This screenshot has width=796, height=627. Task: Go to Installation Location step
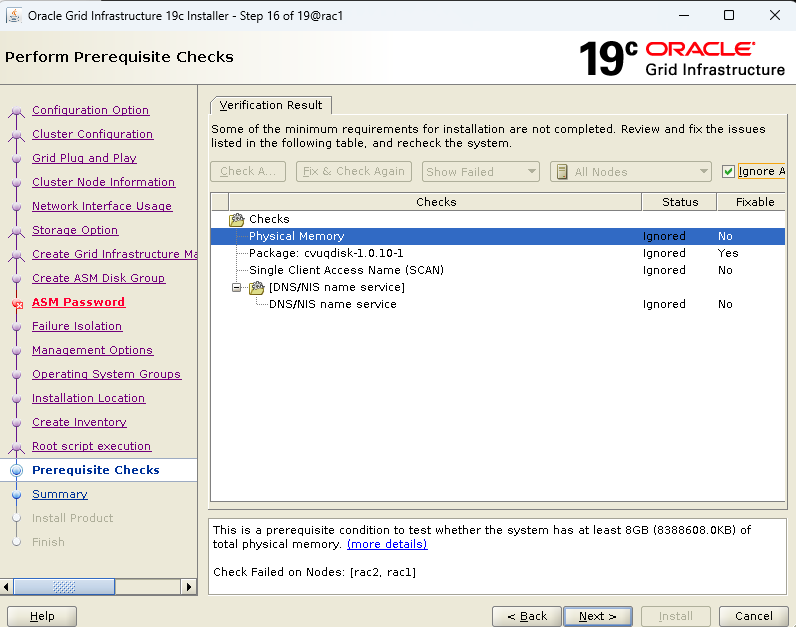point(88,398)
